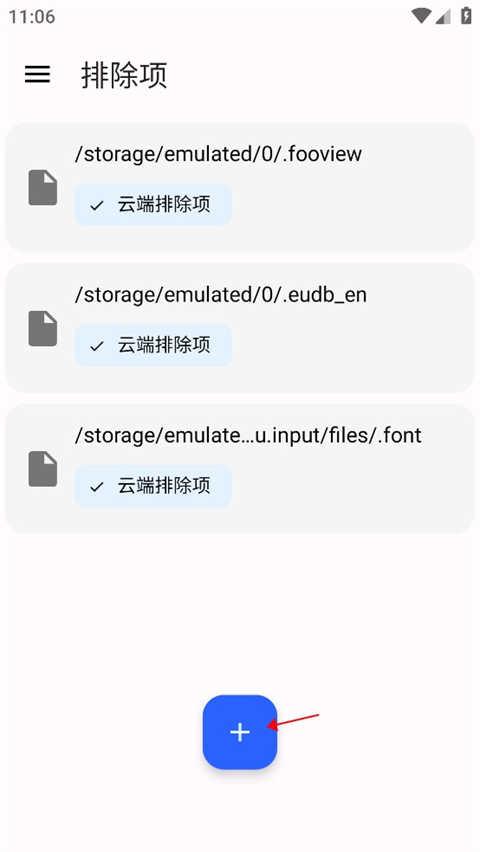This screenshot has height=852, width=480.
Task: Tap the blue plus add button
Action: tap(240, 732)
